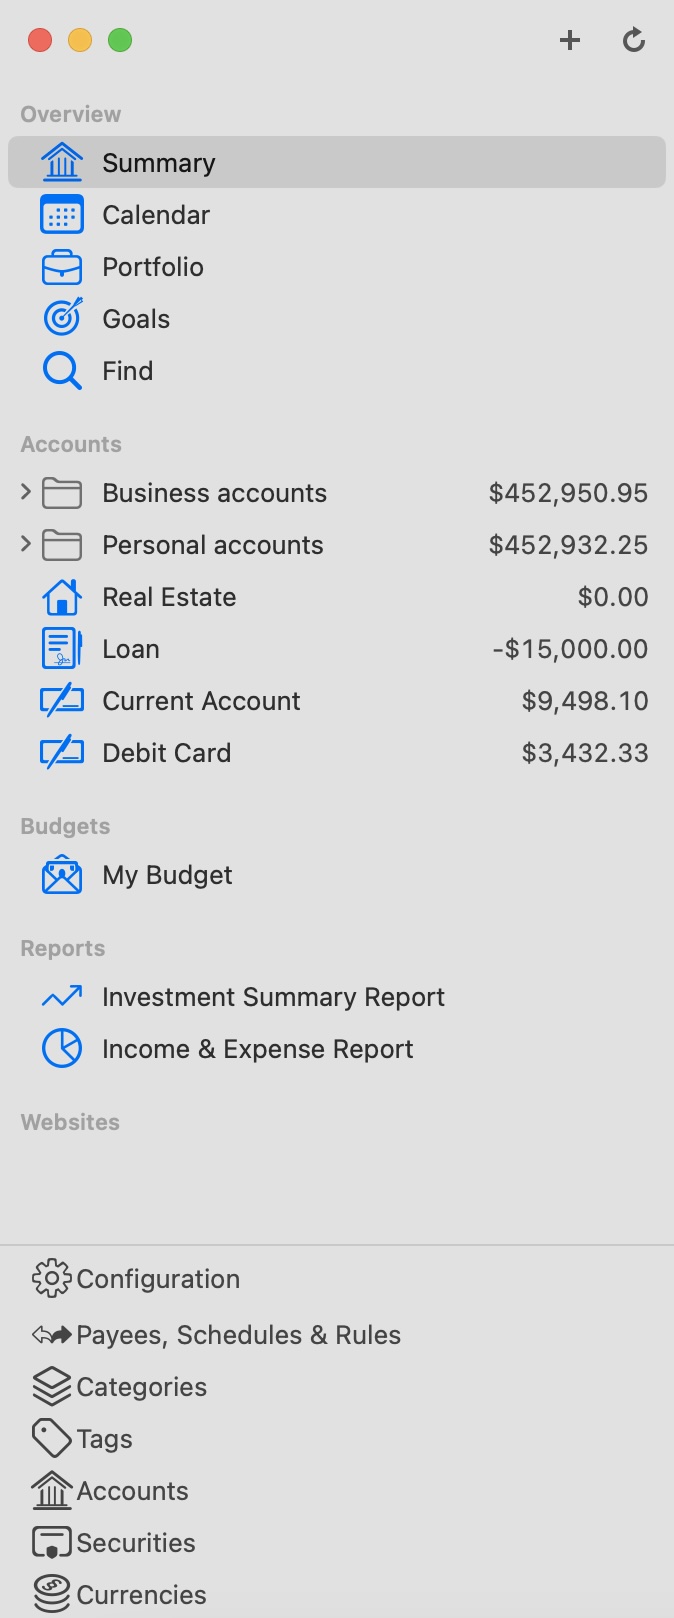This screenshot has width=674, height=1618.
Task: Expand the Business accounts group
Action: 26,492
